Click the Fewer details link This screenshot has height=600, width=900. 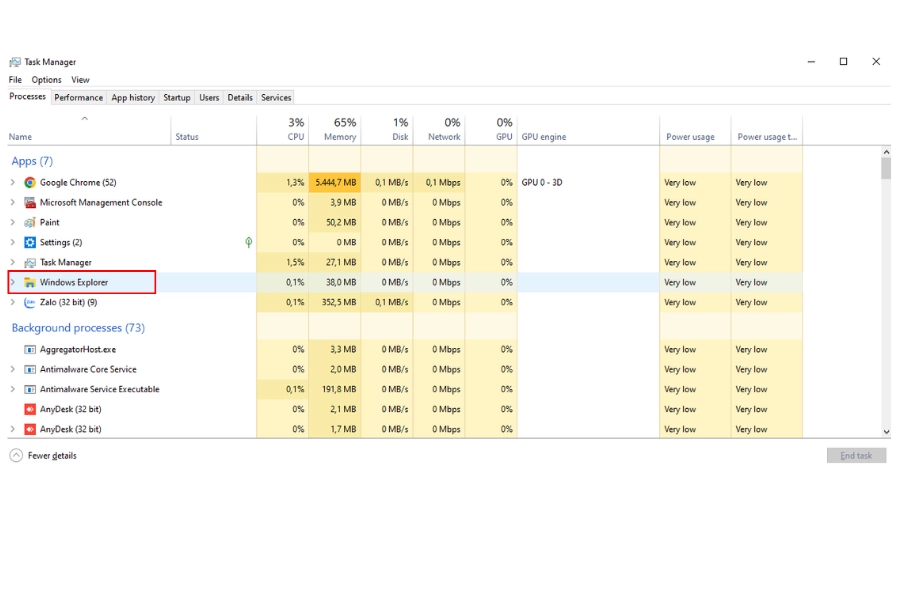52,456
